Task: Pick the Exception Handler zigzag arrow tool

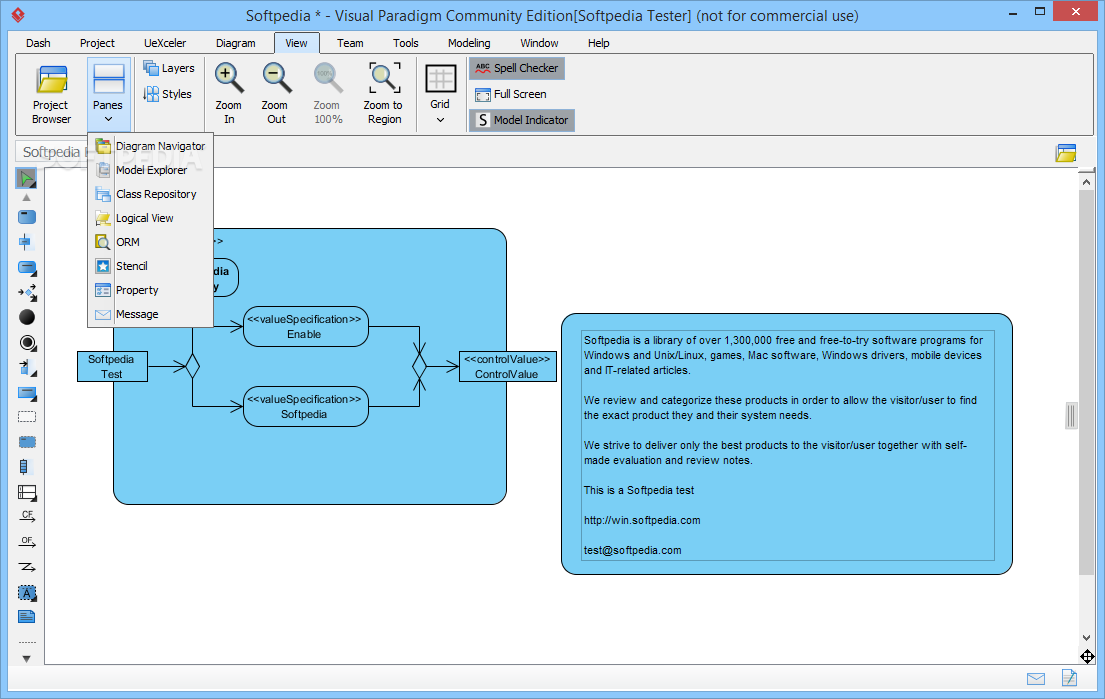Action: point(27,567)
